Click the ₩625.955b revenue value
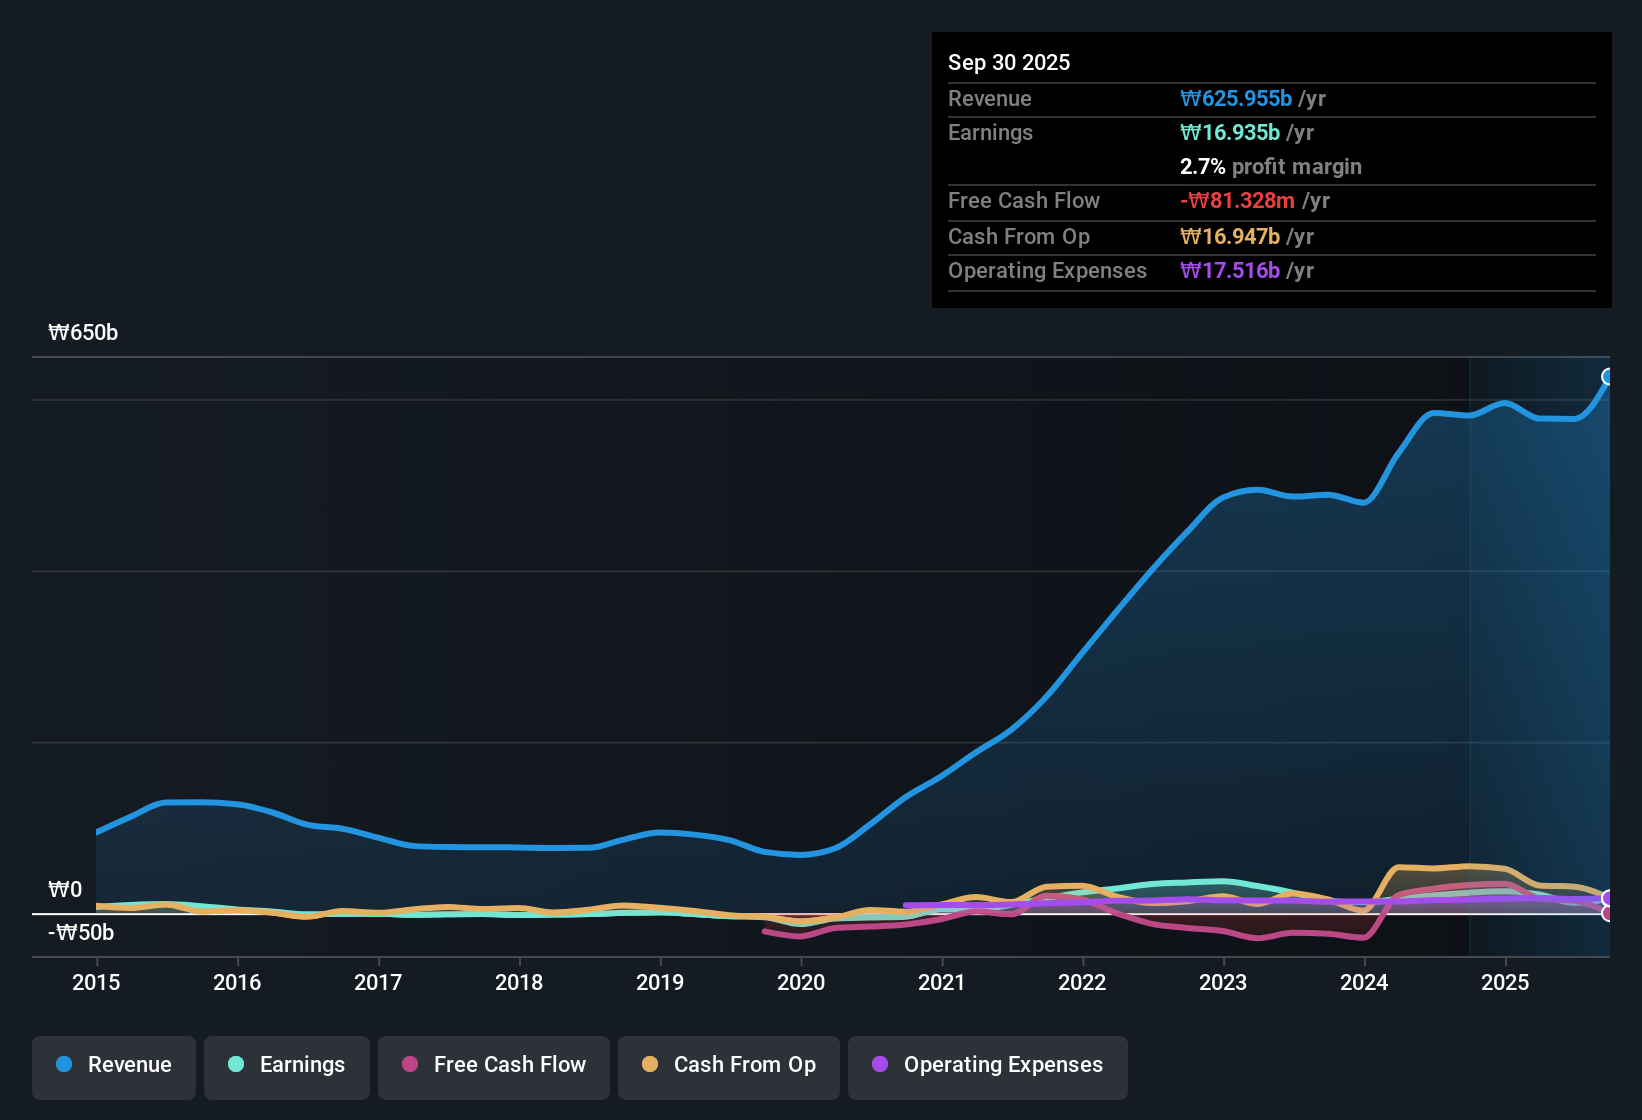This screenshot has width=1642, height=1120. pos(1236,98)
